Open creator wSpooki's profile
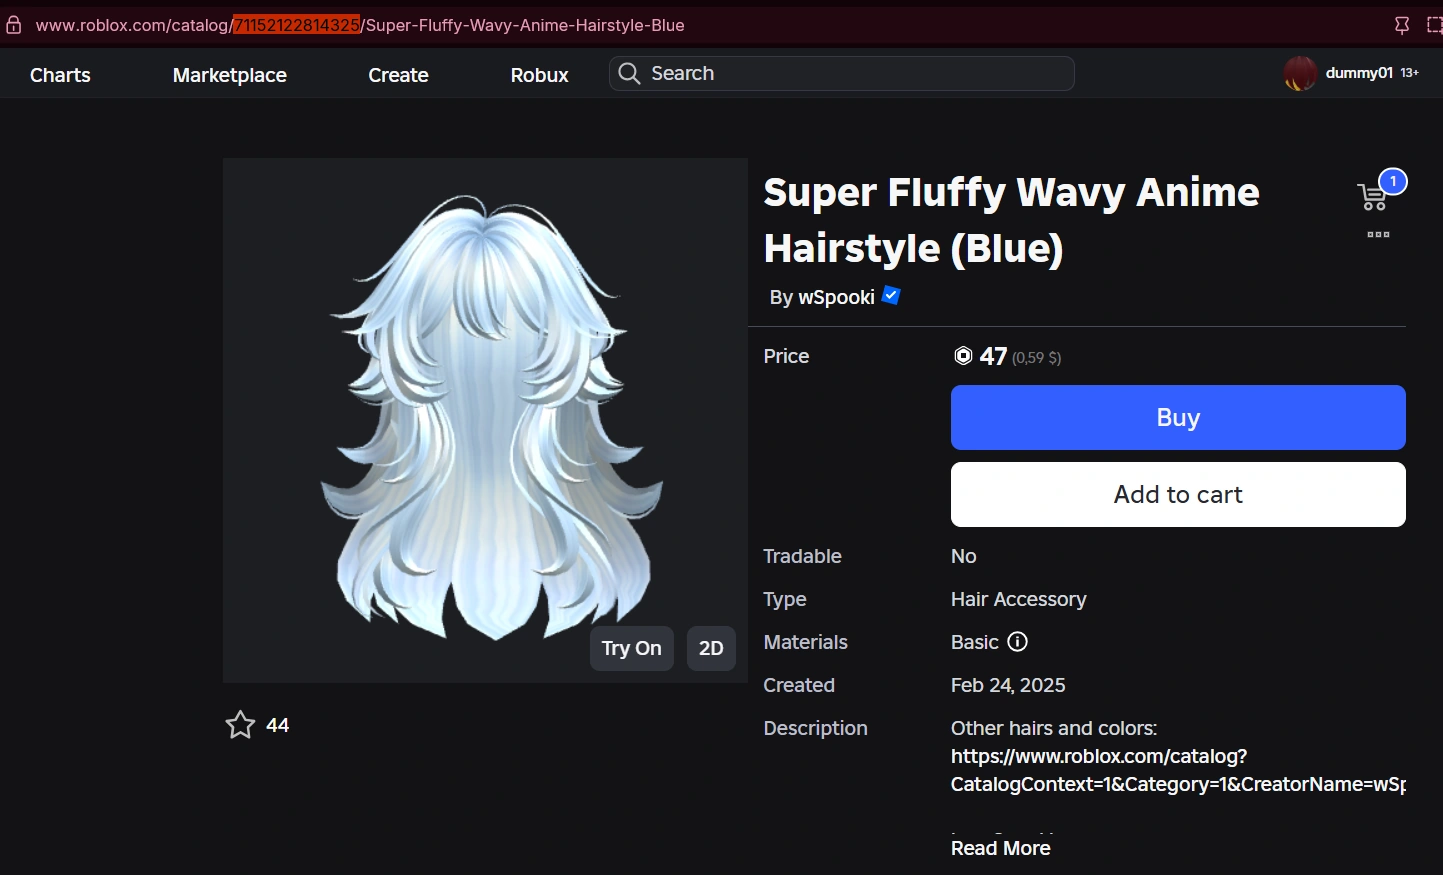Screen dimensions: 1443x875 (836, 297)
